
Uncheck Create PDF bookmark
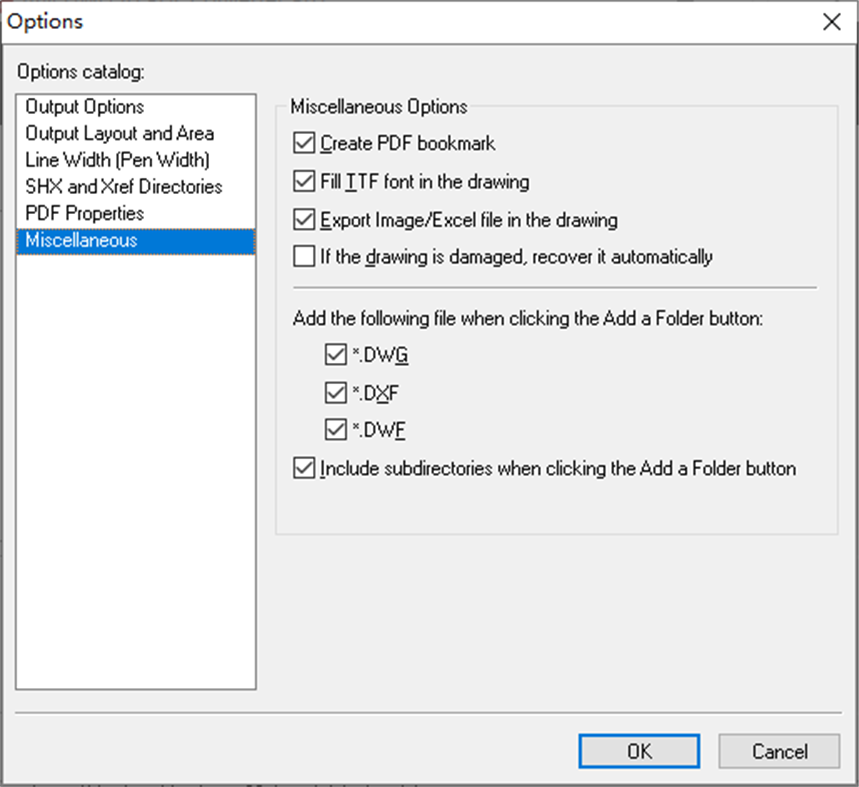click(304, 143)
